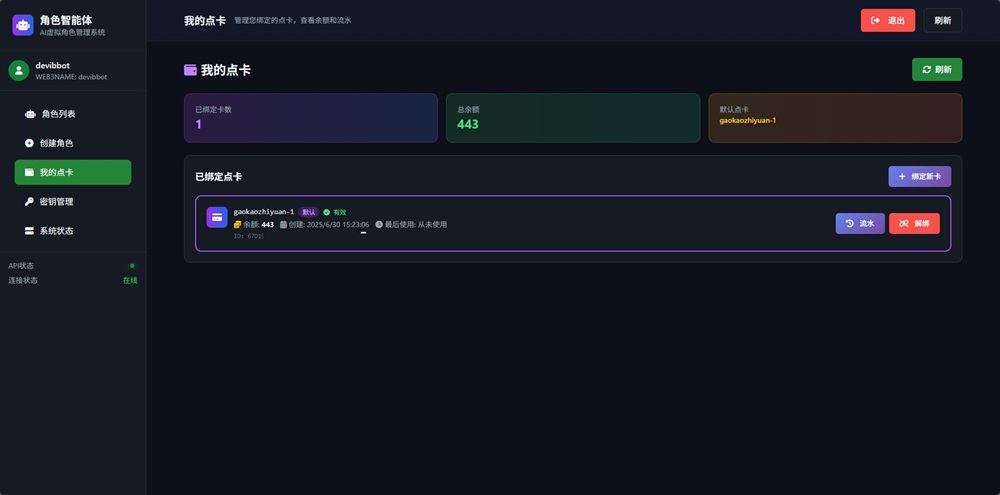Click the 总余额 stat card showing 443
Screen dimensions: 1000x495
point(573,118)
